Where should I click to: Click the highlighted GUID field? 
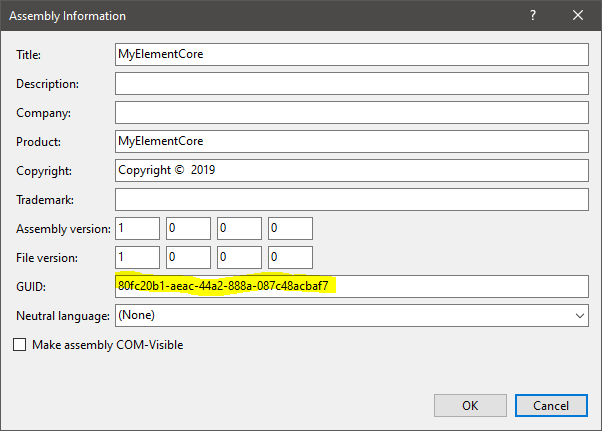pyautogui.click(x=352, y=286)
